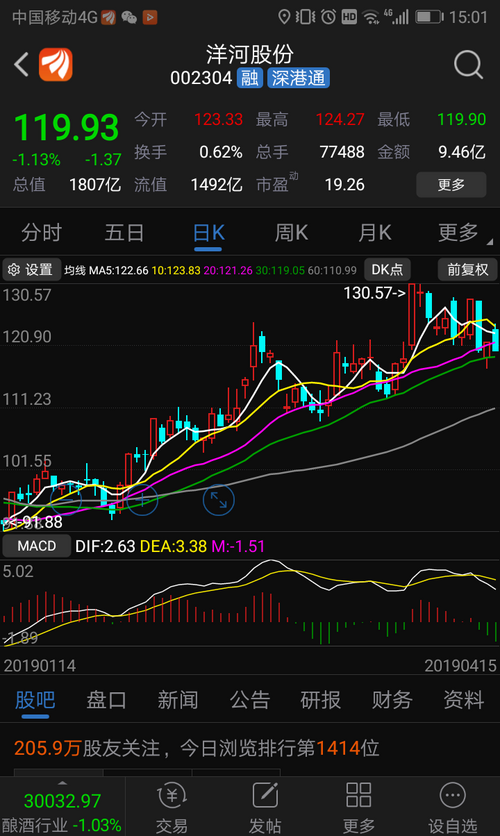Tap the current price 119.93
The width and height of the screenshot is (500, 836).
pyautogui.click(x=66, y=128)
